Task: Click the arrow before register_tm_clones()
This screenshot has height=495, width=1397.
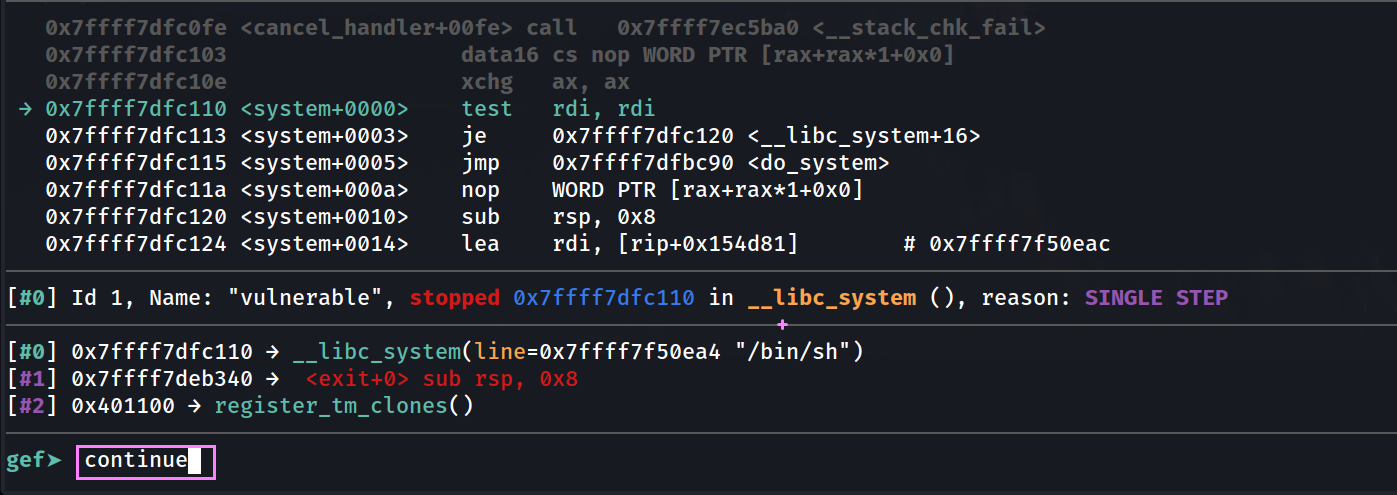Action: click(x=197, y=407)
